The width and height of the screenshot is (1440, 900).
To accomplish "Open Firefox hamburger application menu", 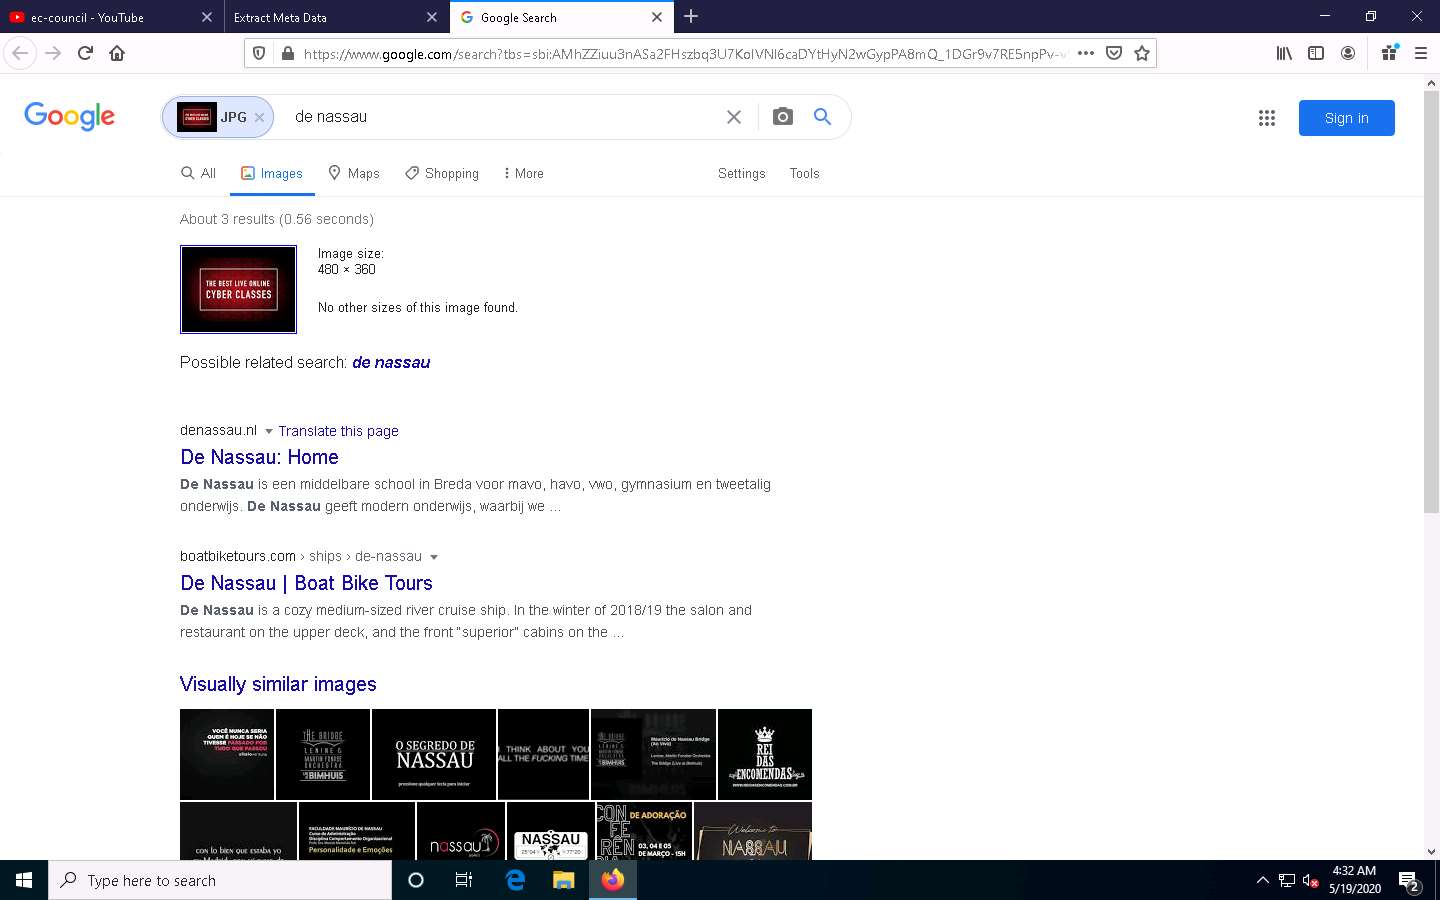I will [x=1421, y=53].
